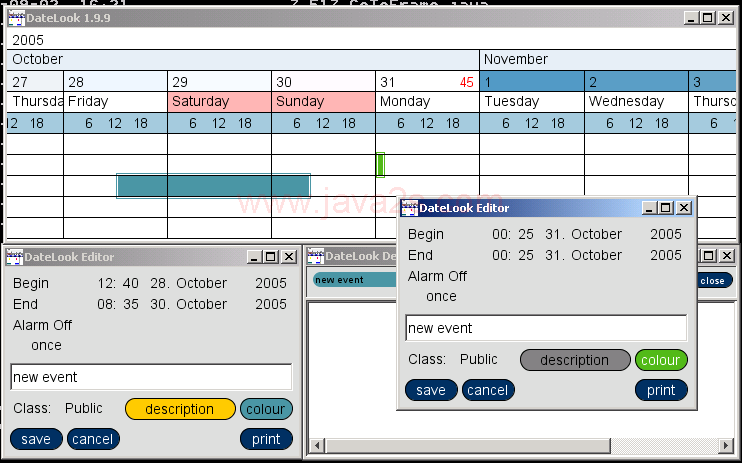This screenshot has width=742, height=463.
Task: Click the End day '30.' in left editor
Action: 160,304
